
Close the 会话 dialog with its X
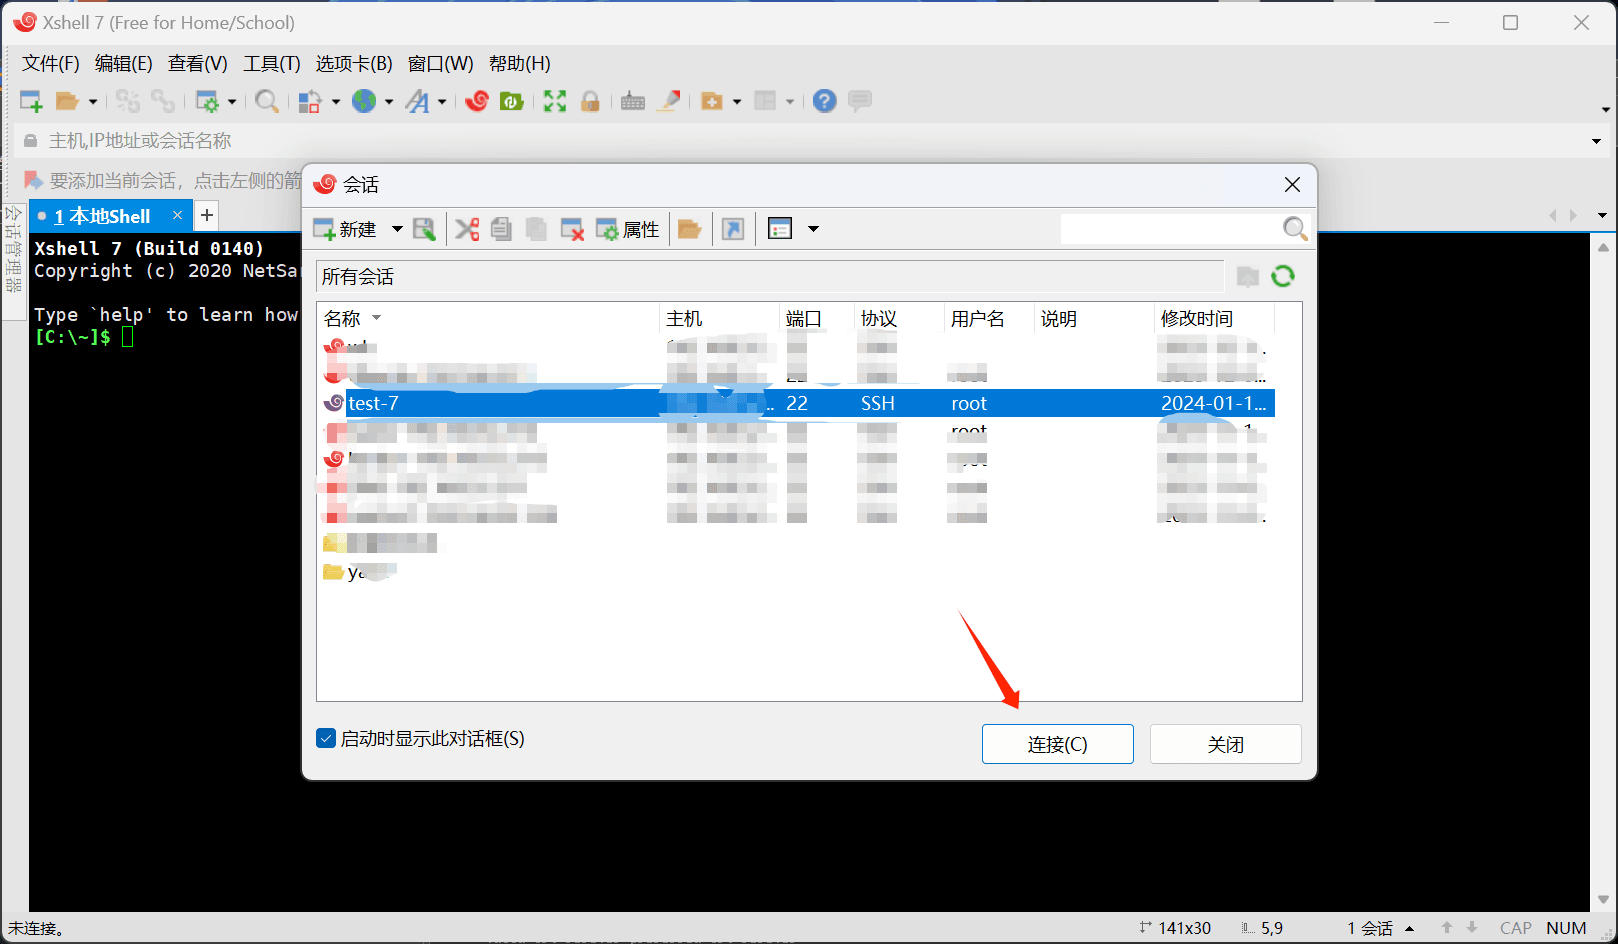(1292, 185)
